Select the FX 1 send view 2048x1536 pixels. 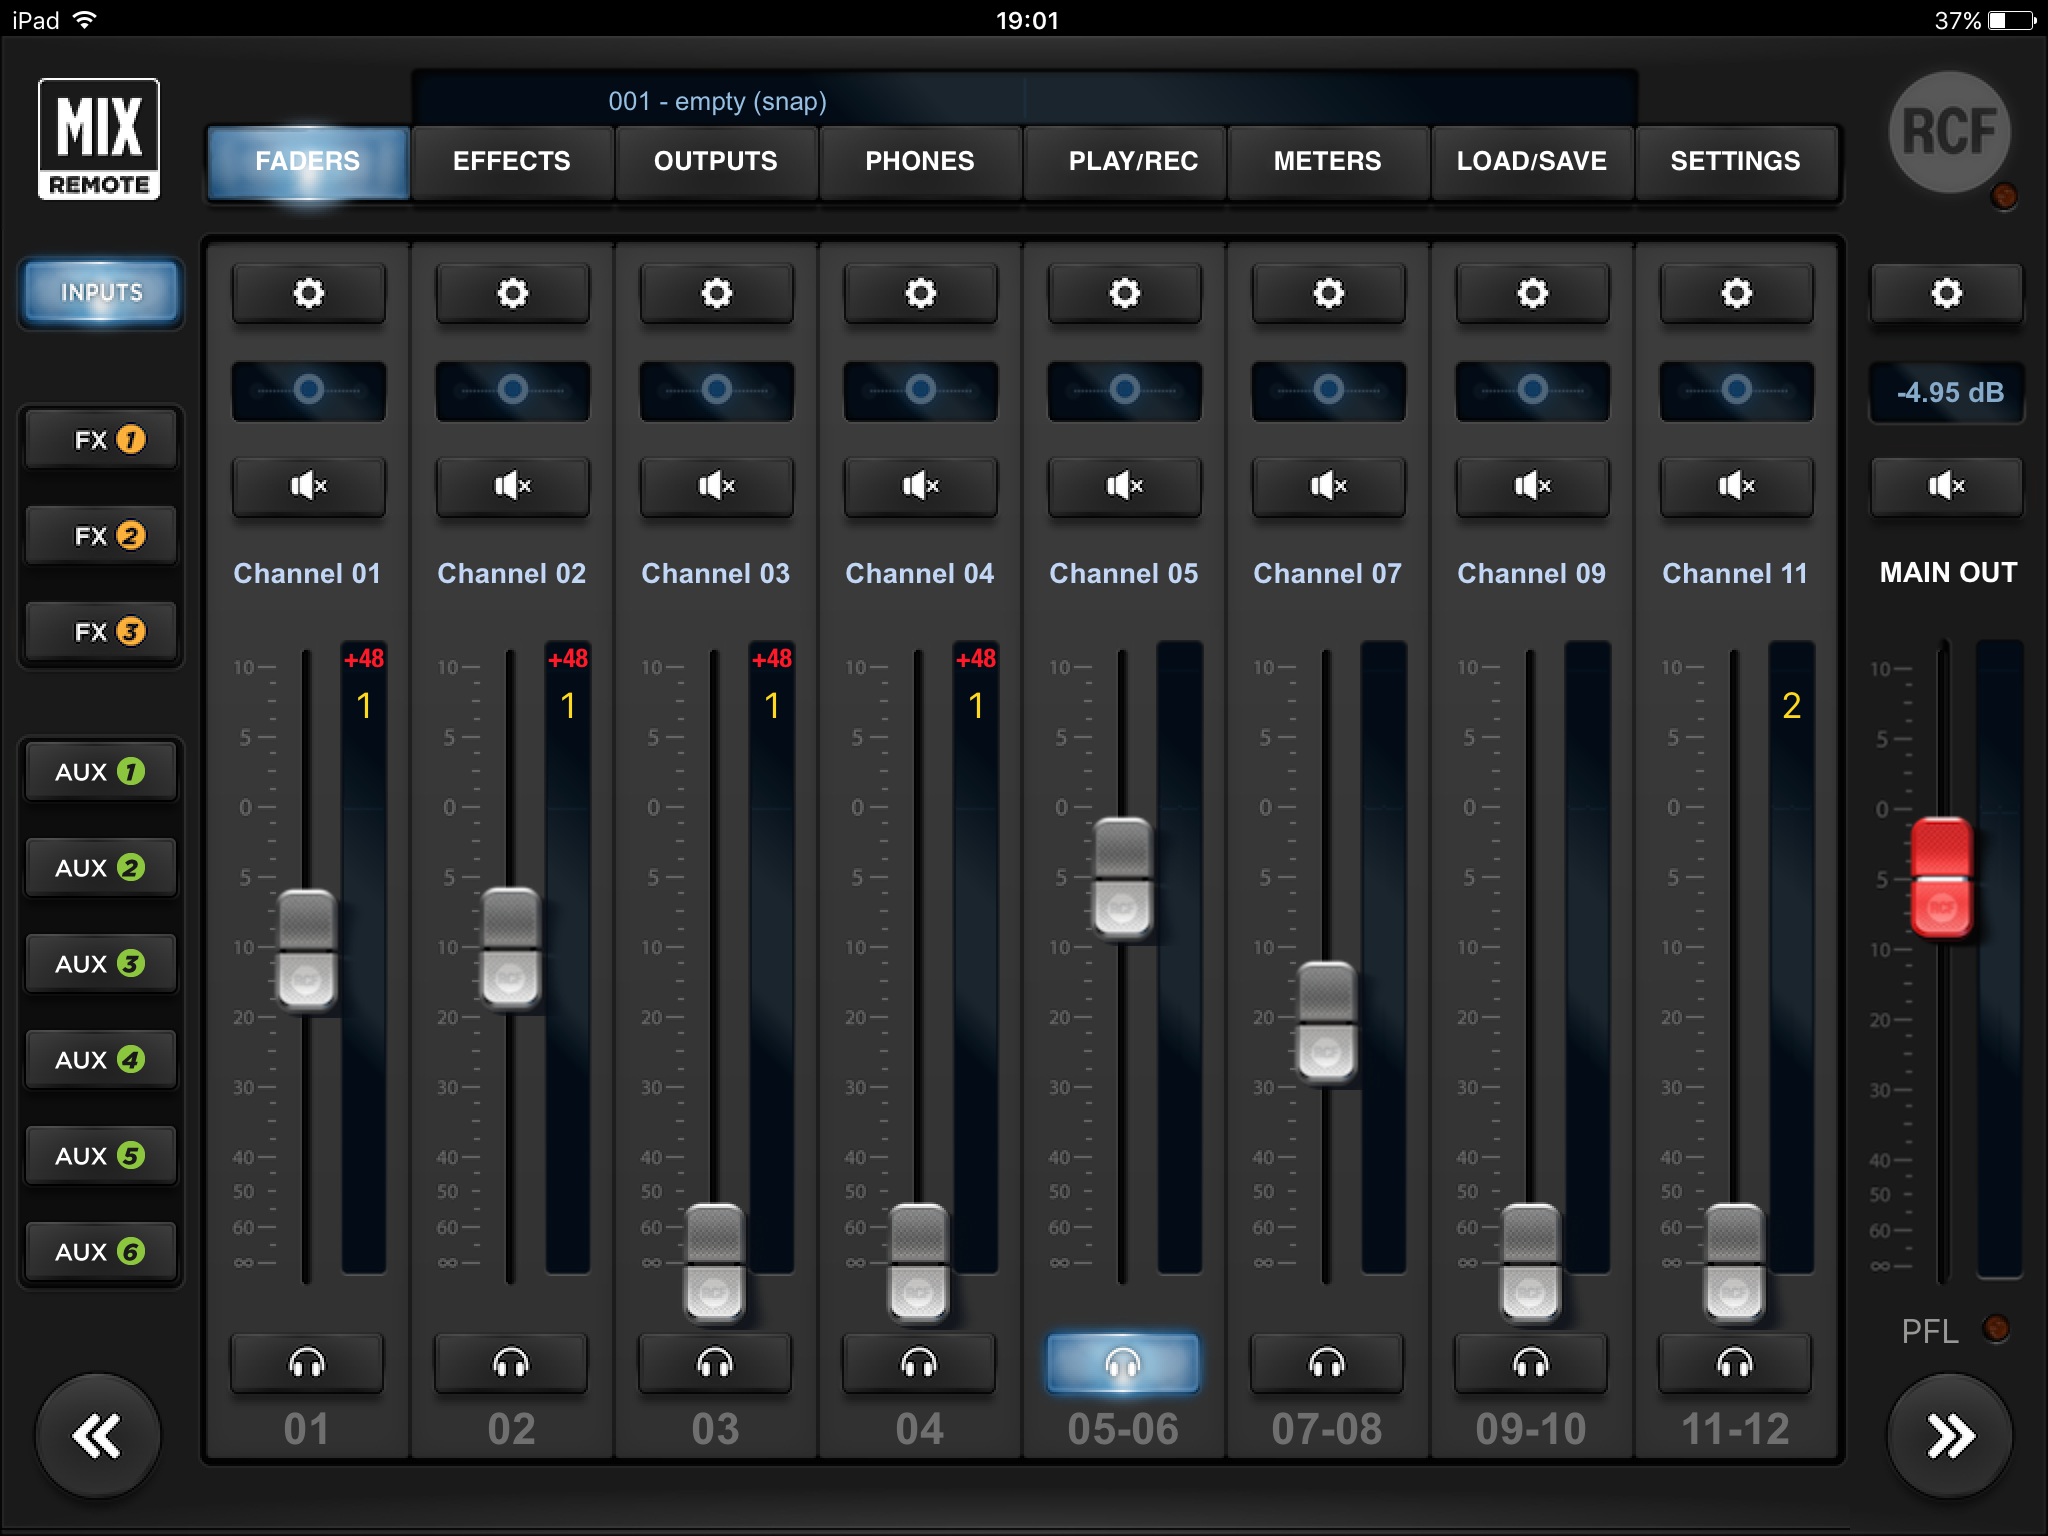[x=101, y=440]
